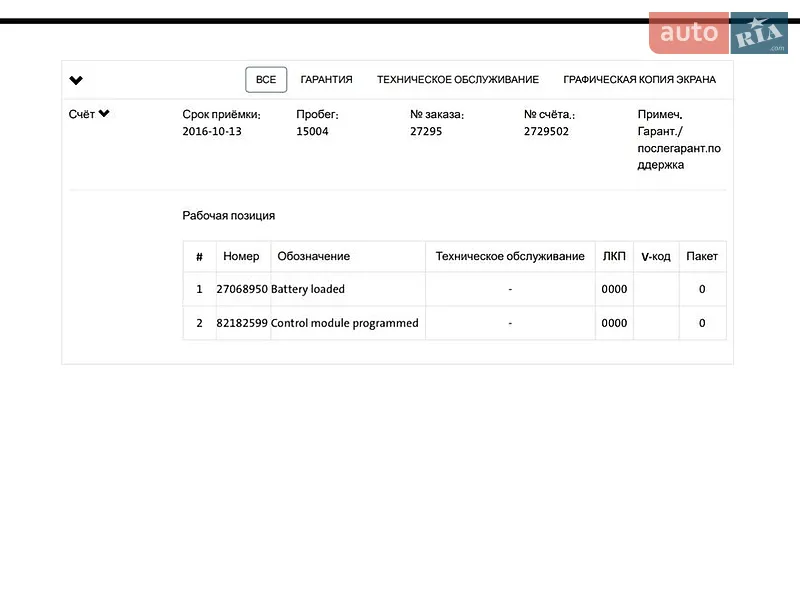Screen dimensions: 800x600
Task: Click acceptance date 2016-10-13
Action: (x=212, y=131)
